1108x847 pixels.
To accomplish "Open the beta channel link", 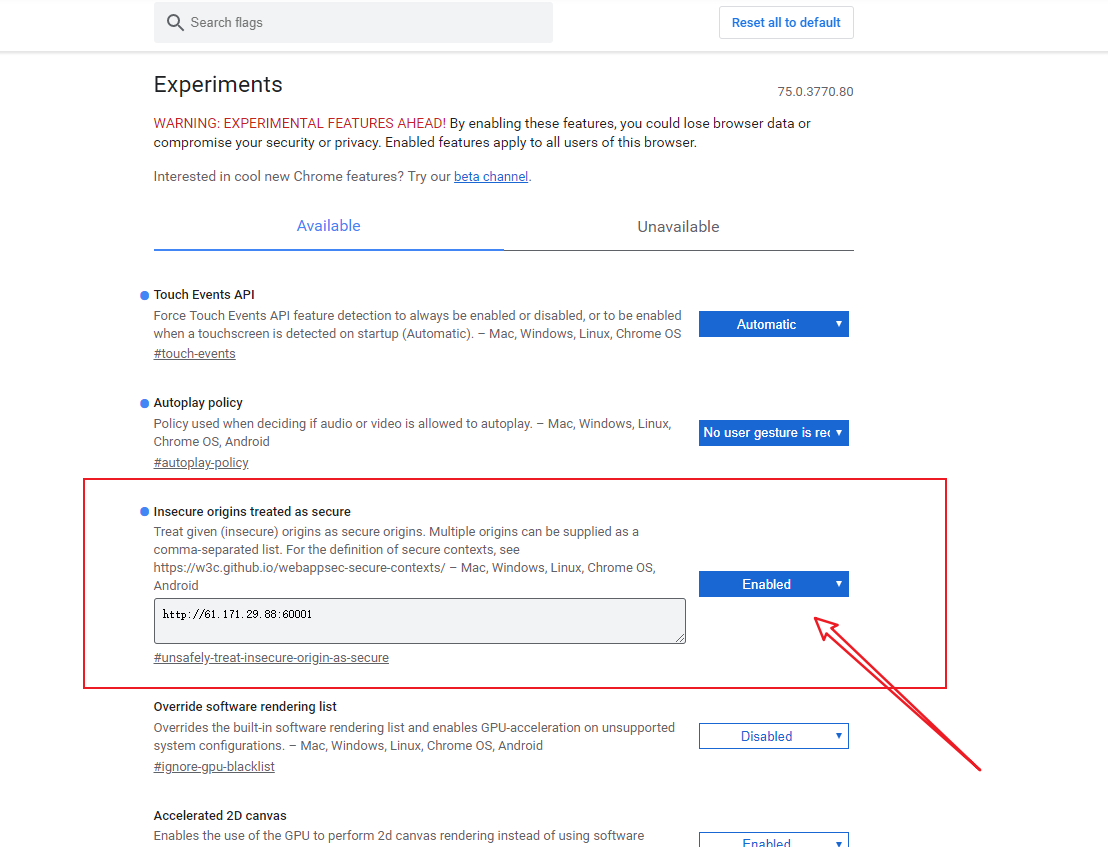I will (490, 176).
